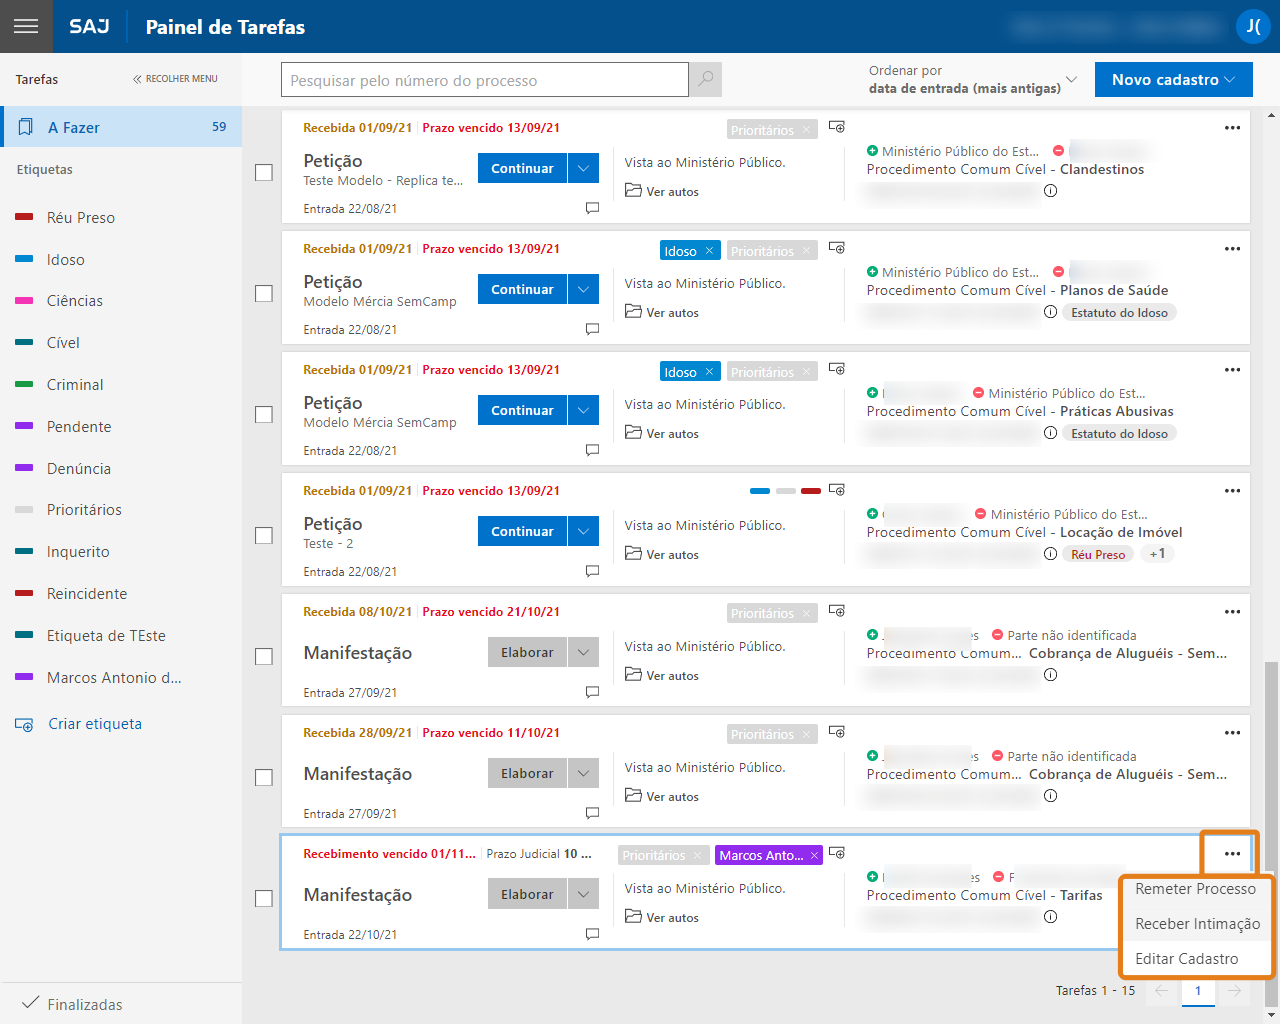Click Elaborar on Tarifas card
The height and width of the screenshot is (1024, 1280).
(527, 894)
